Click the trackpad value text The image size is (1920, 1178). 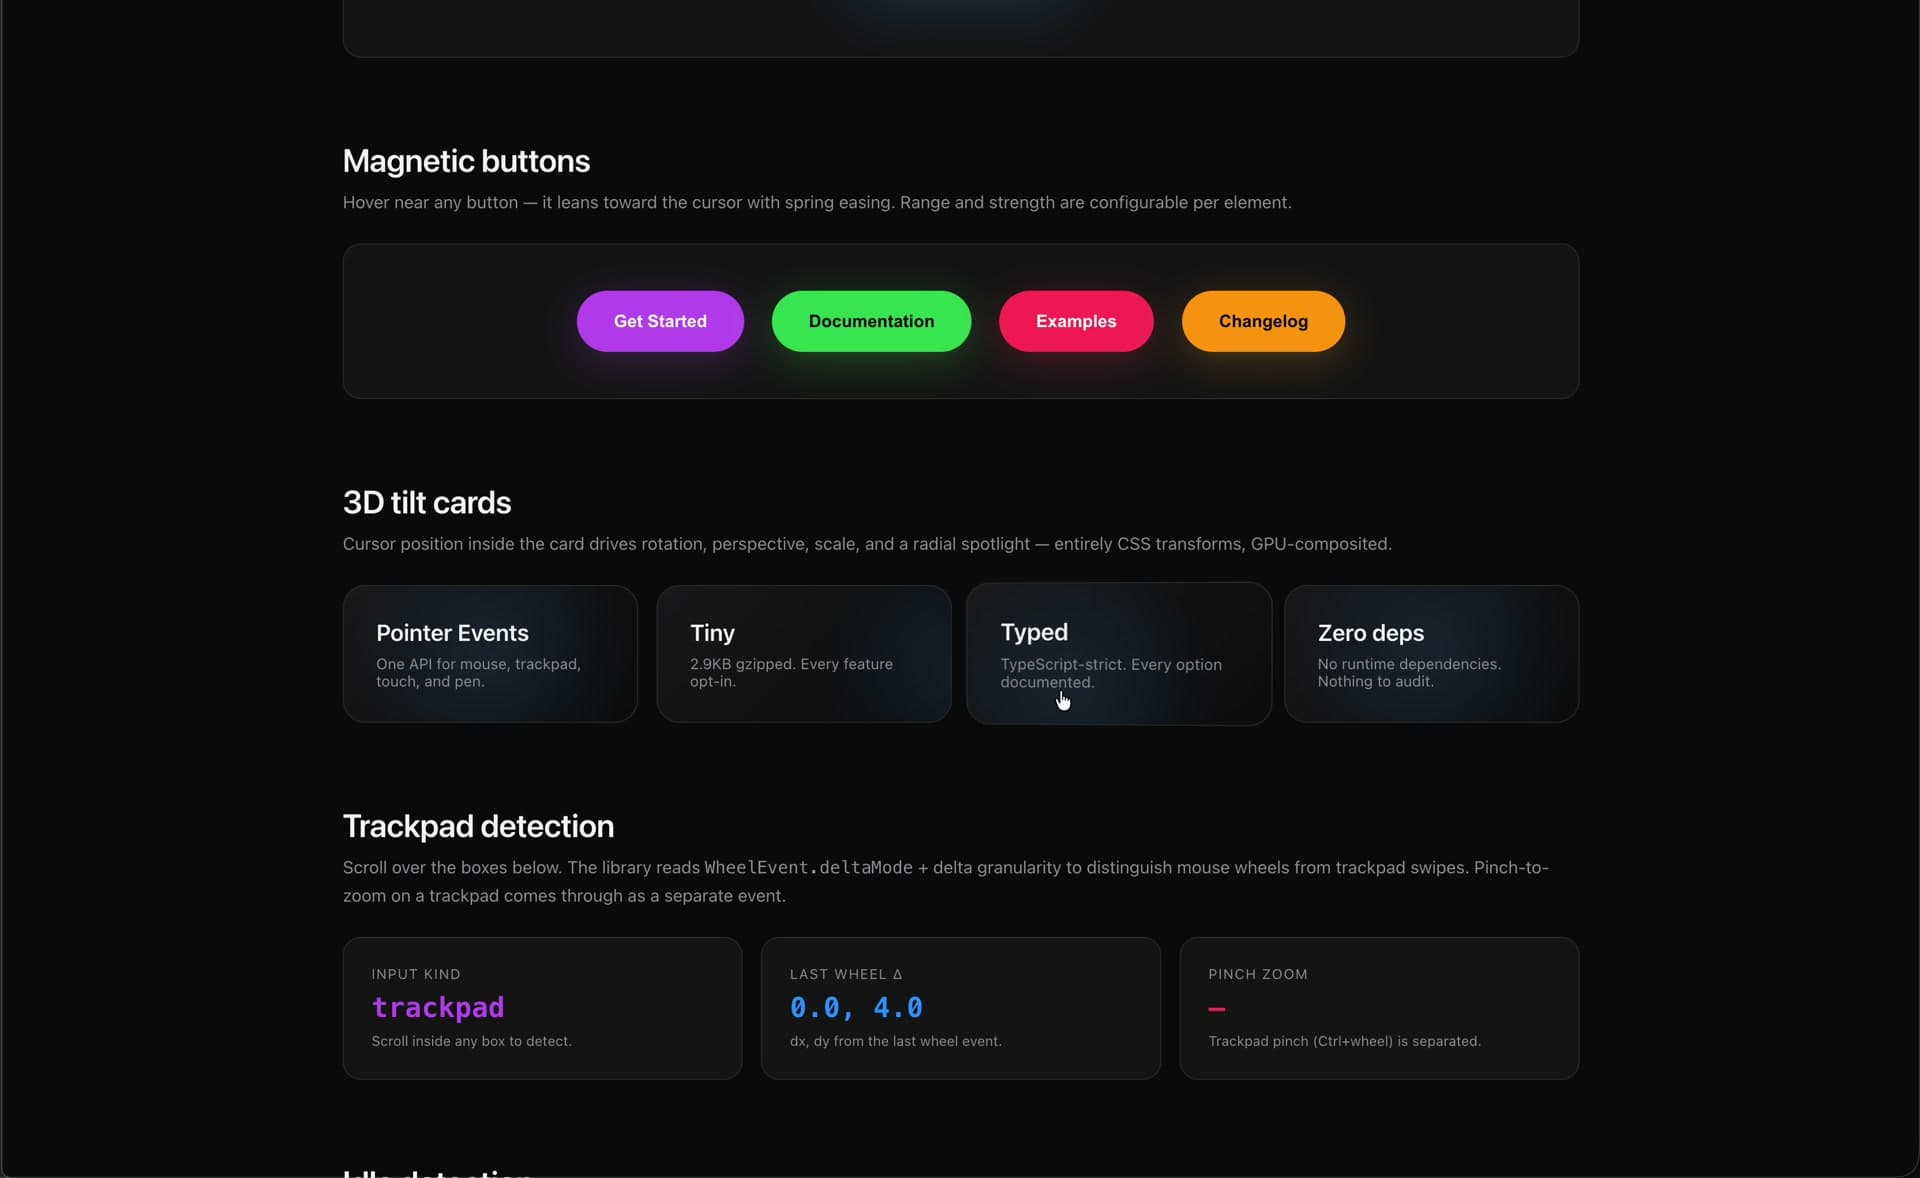439,1008
